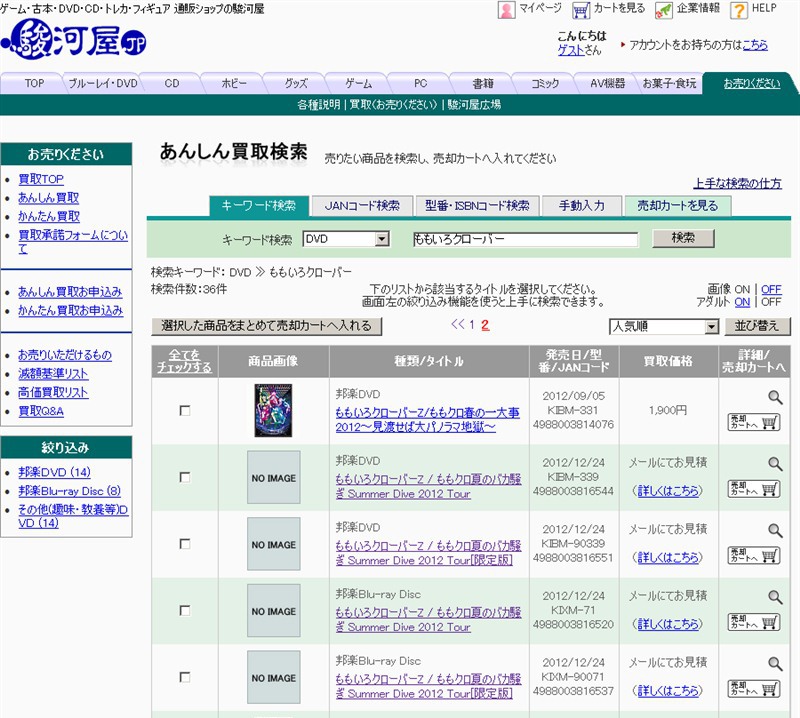Screen dimensions: 800x718
Task: Open the Hobby navigation tab
Action: [234, 83]
